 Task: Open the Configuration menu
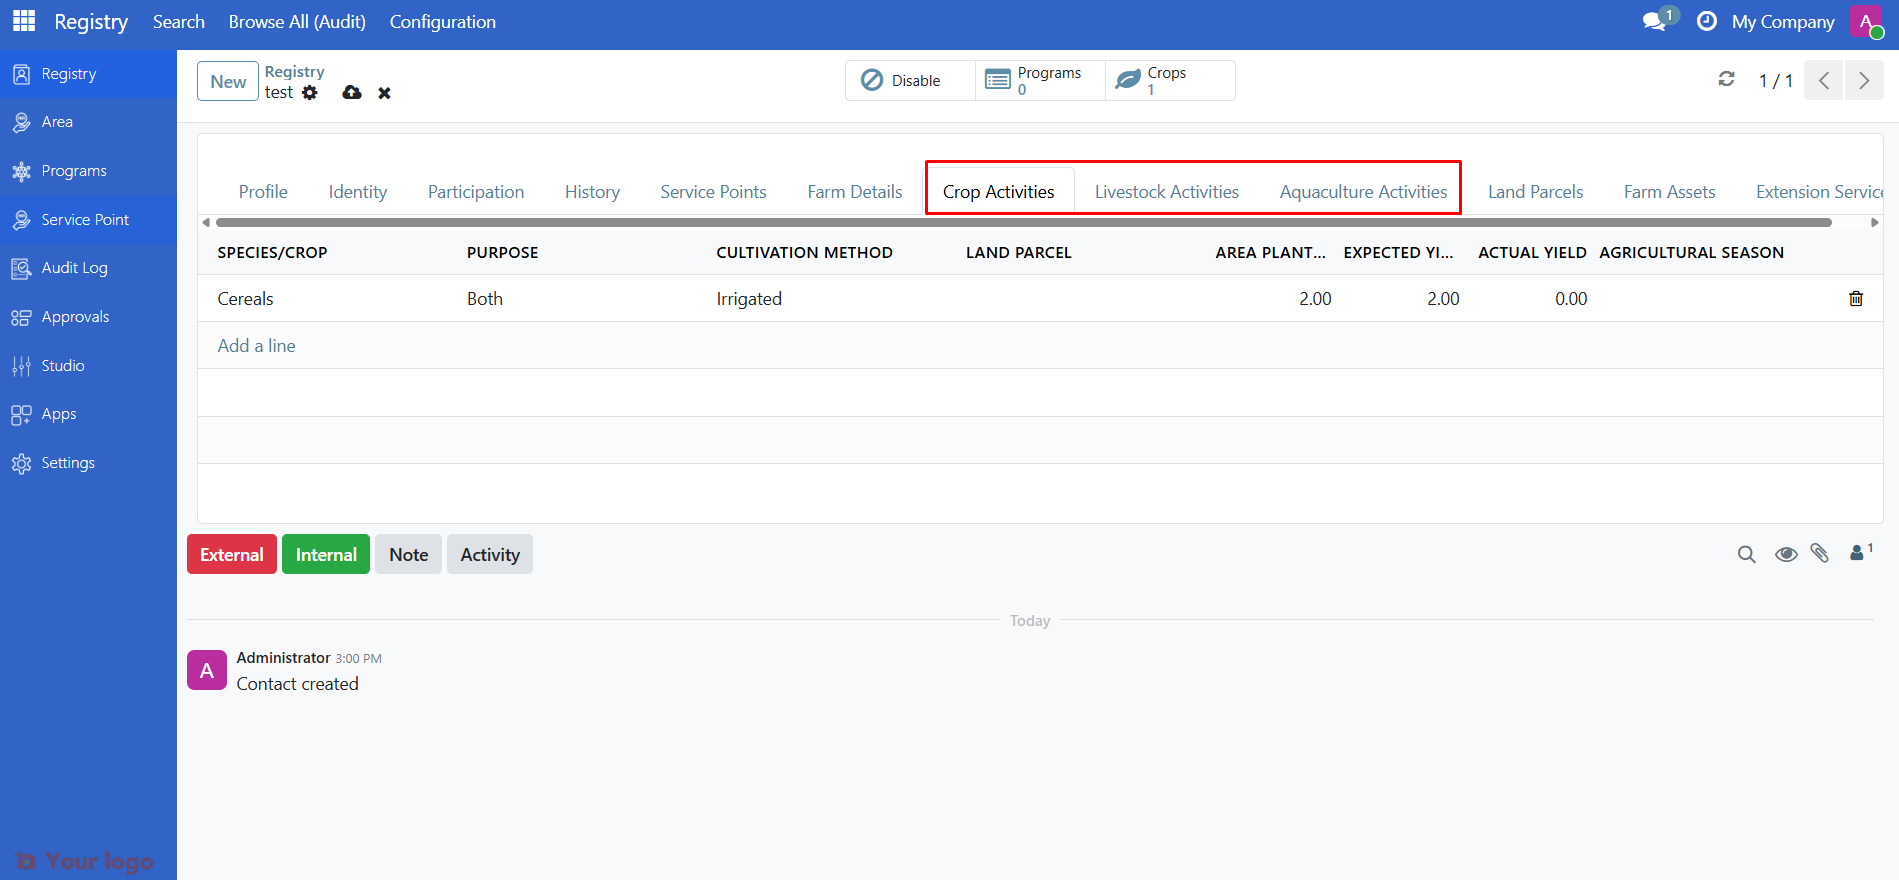443,22
